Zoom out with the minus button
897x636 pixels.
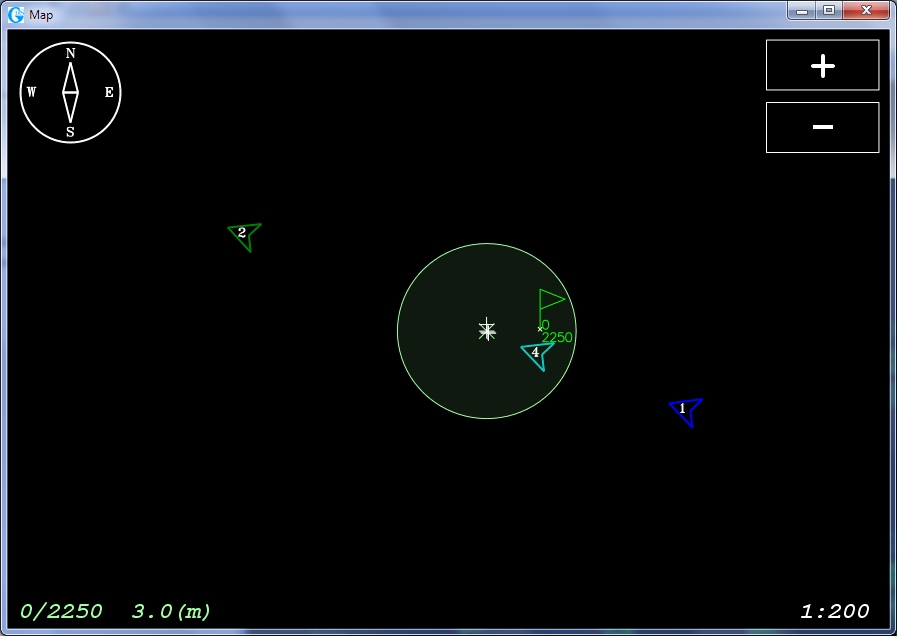823,128
